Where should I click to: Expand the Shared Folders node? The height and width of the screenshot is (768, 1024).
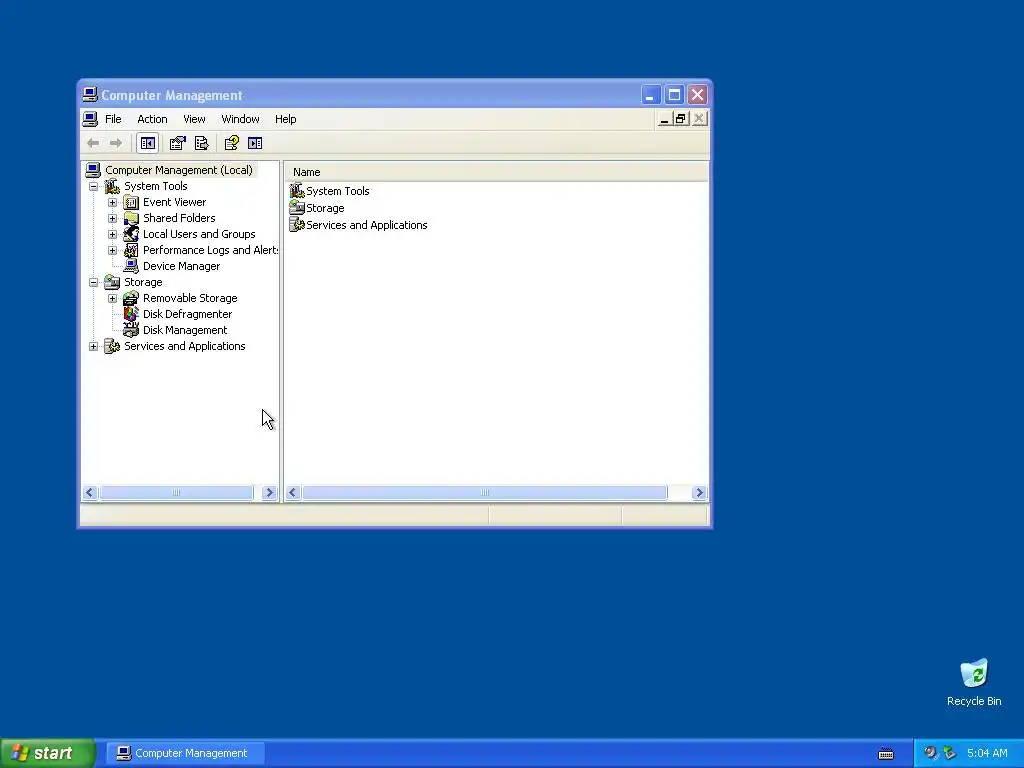(x=112, y=218)
